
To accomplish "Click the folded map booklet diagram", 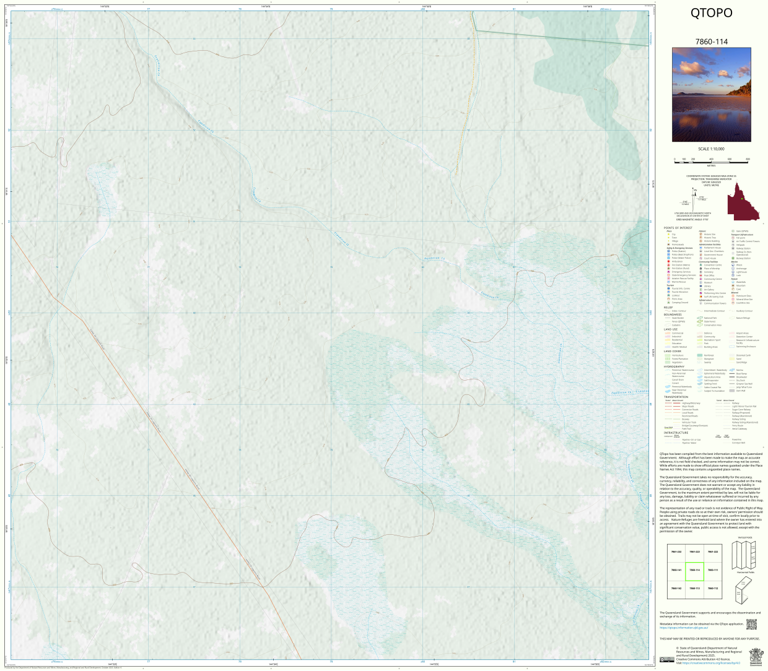I will click(743, 590).
